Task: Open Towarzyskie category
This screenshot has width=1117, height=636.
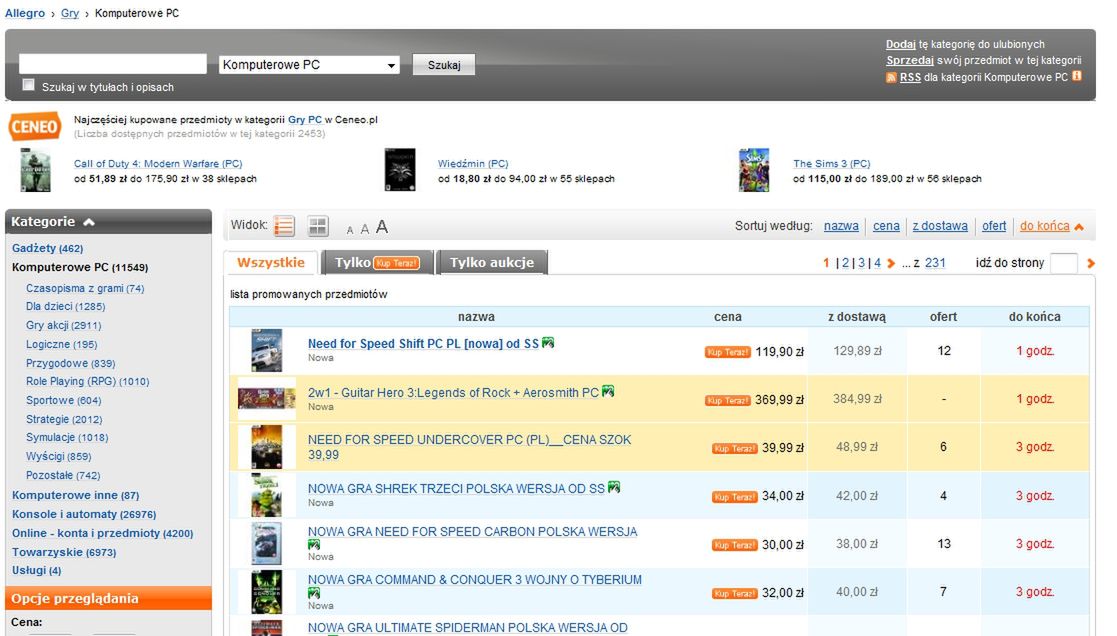Action: 64,552
